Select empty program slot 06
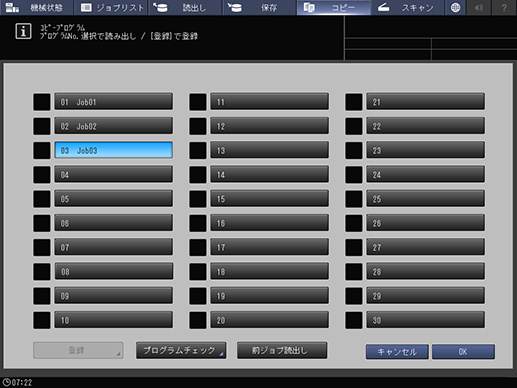Viewport: 517px width, 388px height. click(x=113, y=223)
